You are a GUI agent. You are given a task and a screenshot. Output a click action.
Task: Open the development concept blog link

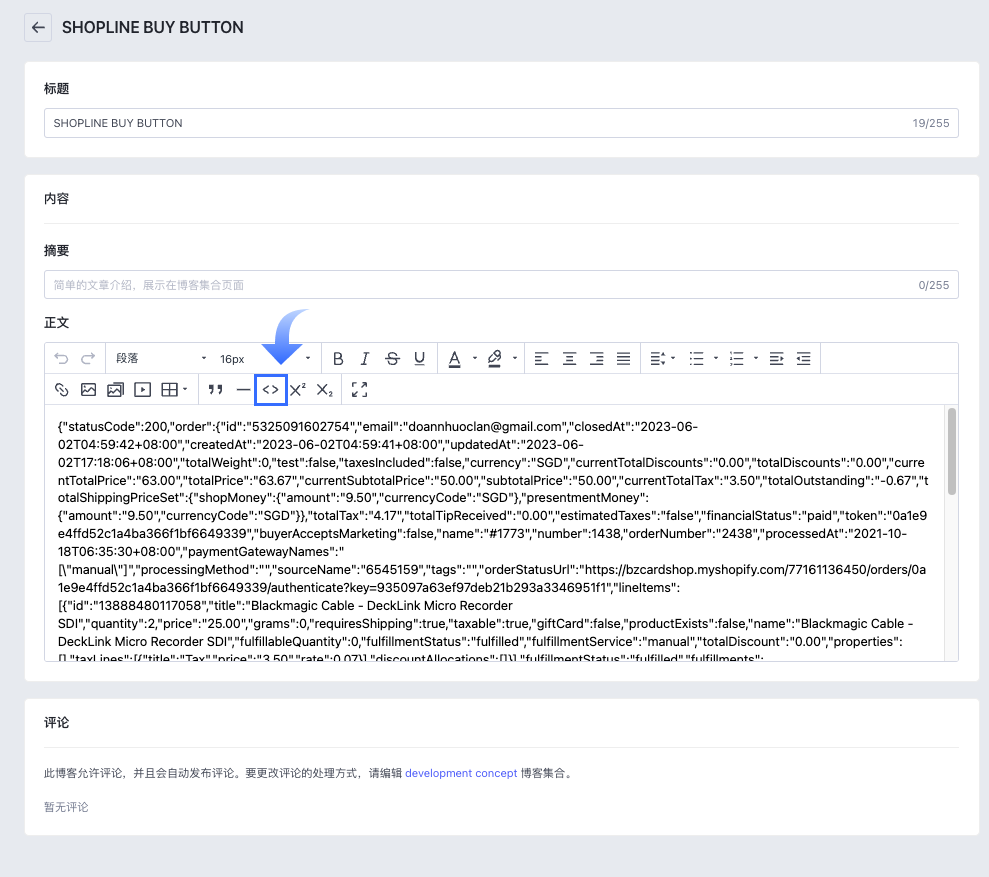[x=461, y=773]
